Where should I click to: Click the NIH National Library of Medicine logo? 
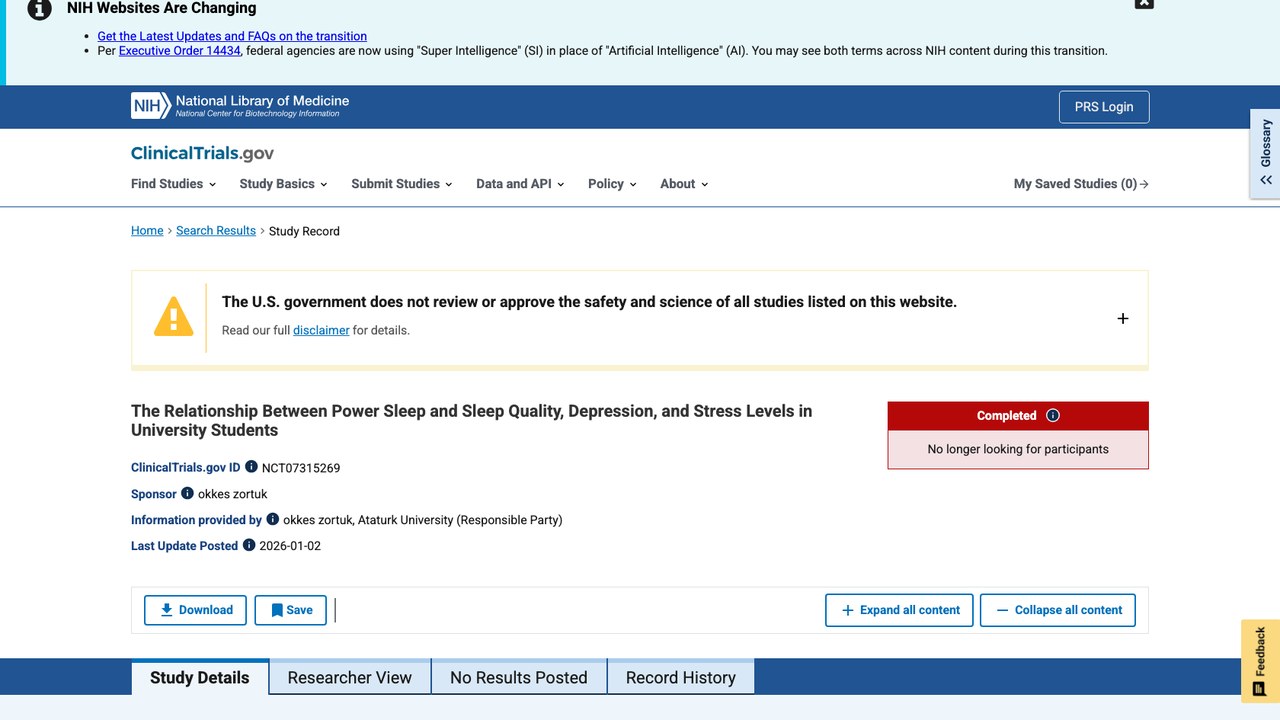click(x=240, y=106)
